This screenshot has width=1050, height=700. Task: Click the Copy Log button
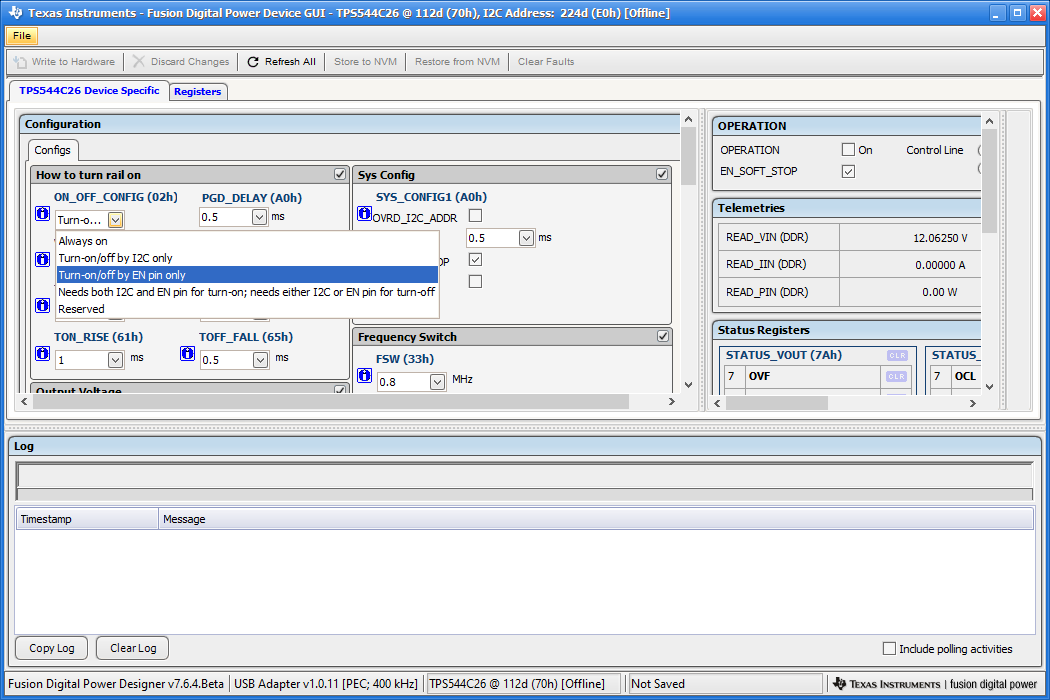point(52,648)
